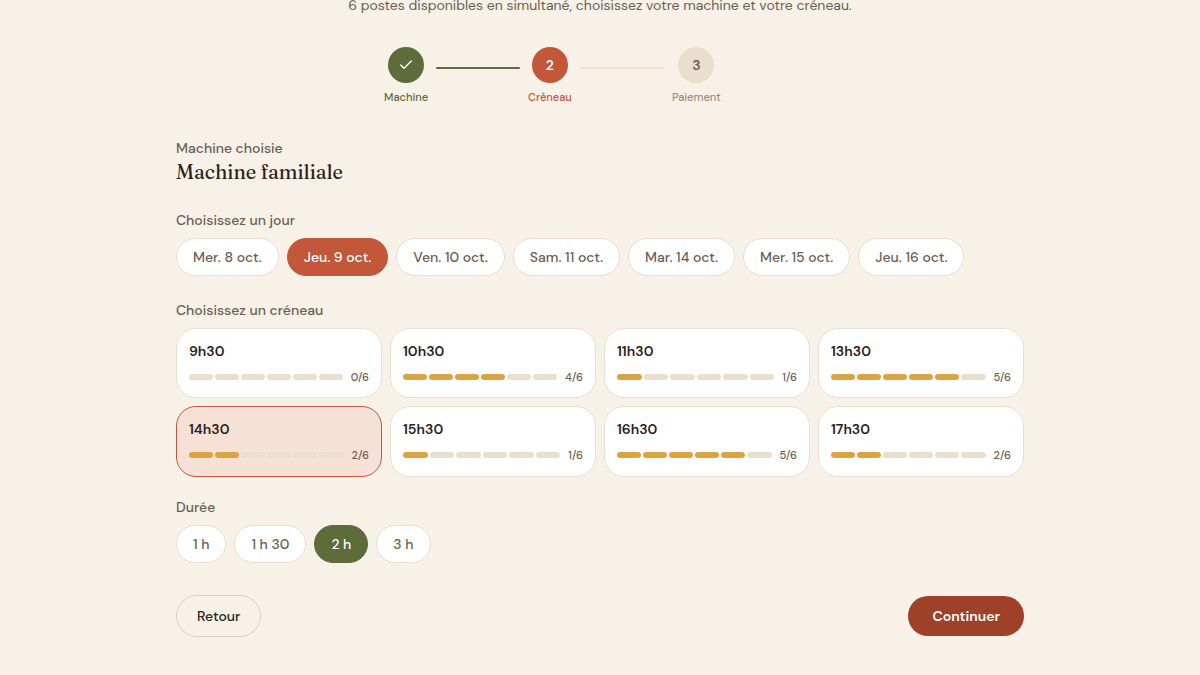
Task: Click the Retour button
Action: tap(218, 616)
